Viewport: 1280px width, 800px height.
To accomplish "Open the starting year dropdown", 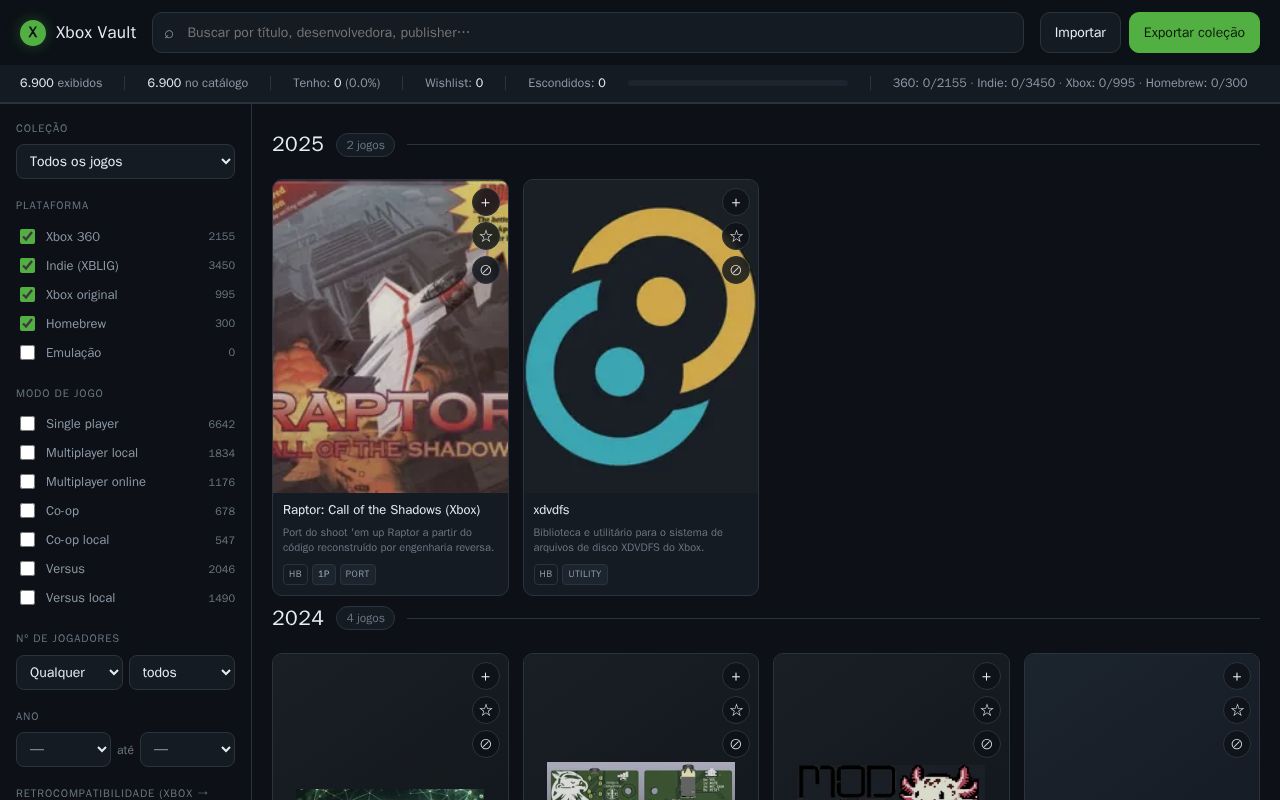I will [x=63, y=749].
